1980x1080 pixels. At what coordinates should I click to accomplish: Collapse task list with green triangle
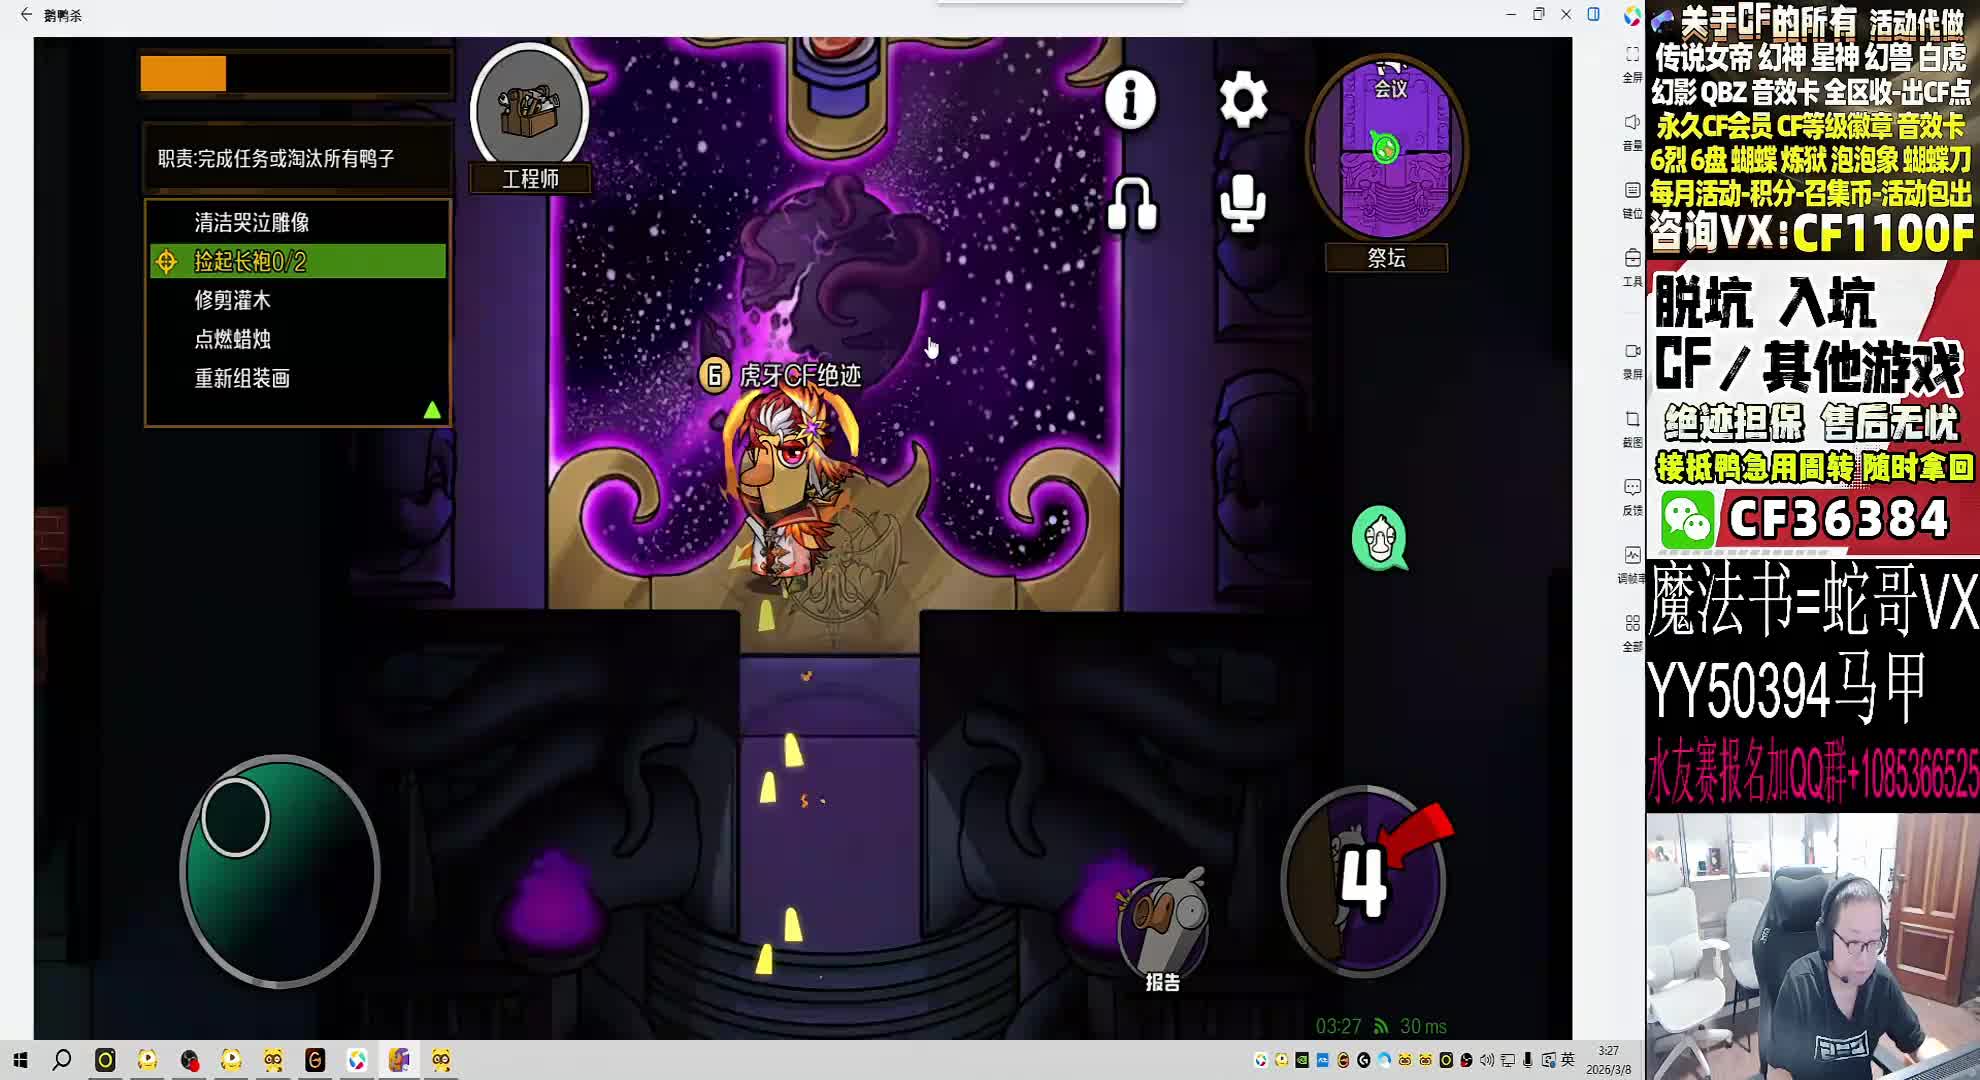(432, 410)
